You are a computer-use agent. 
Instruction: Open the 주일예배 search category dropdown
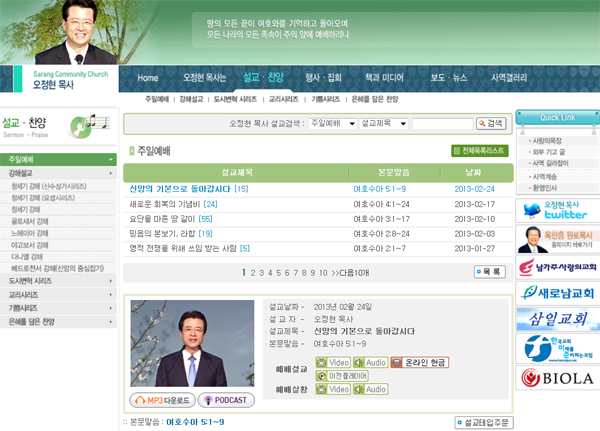331,123
